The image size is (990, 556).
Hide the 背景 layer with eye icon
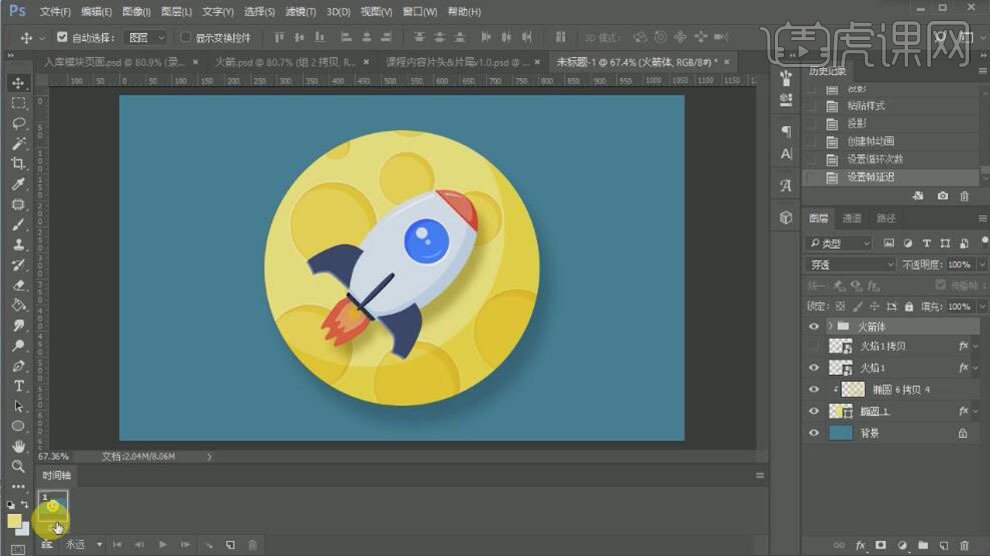(x=813, y=433)
